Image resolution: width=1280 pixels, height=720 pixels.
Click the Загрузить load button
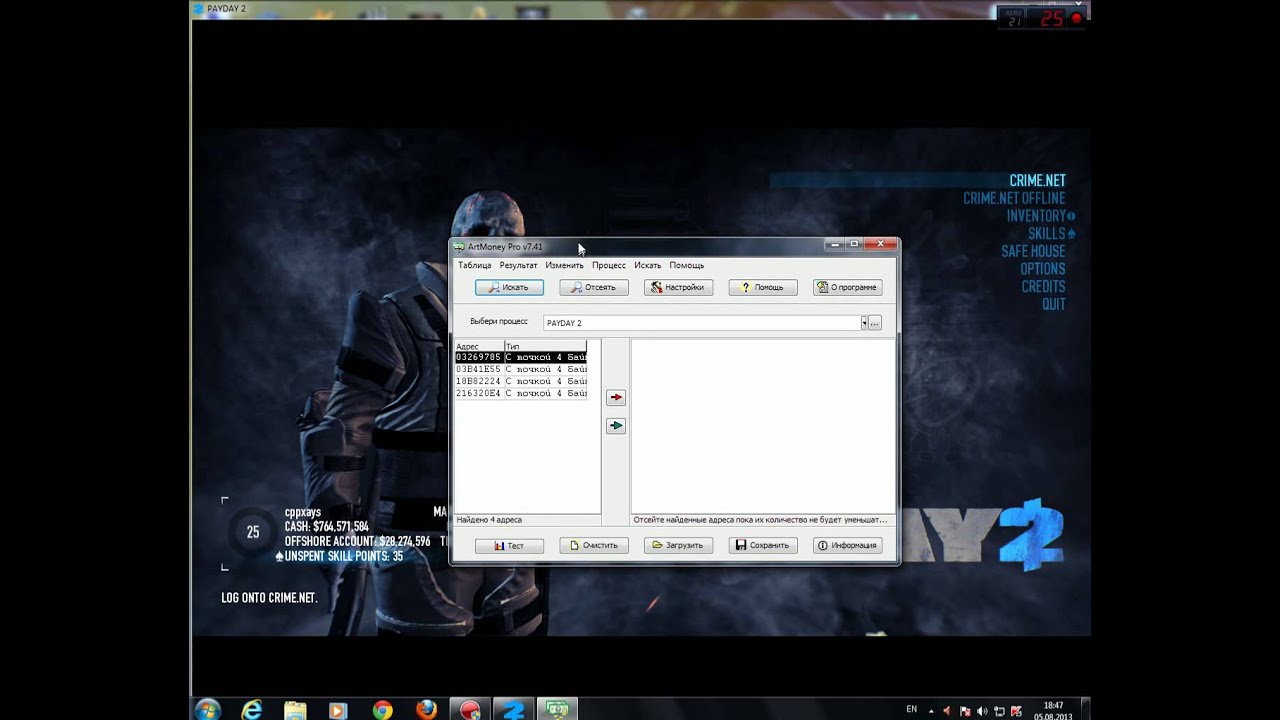click(x=678, y=545)
